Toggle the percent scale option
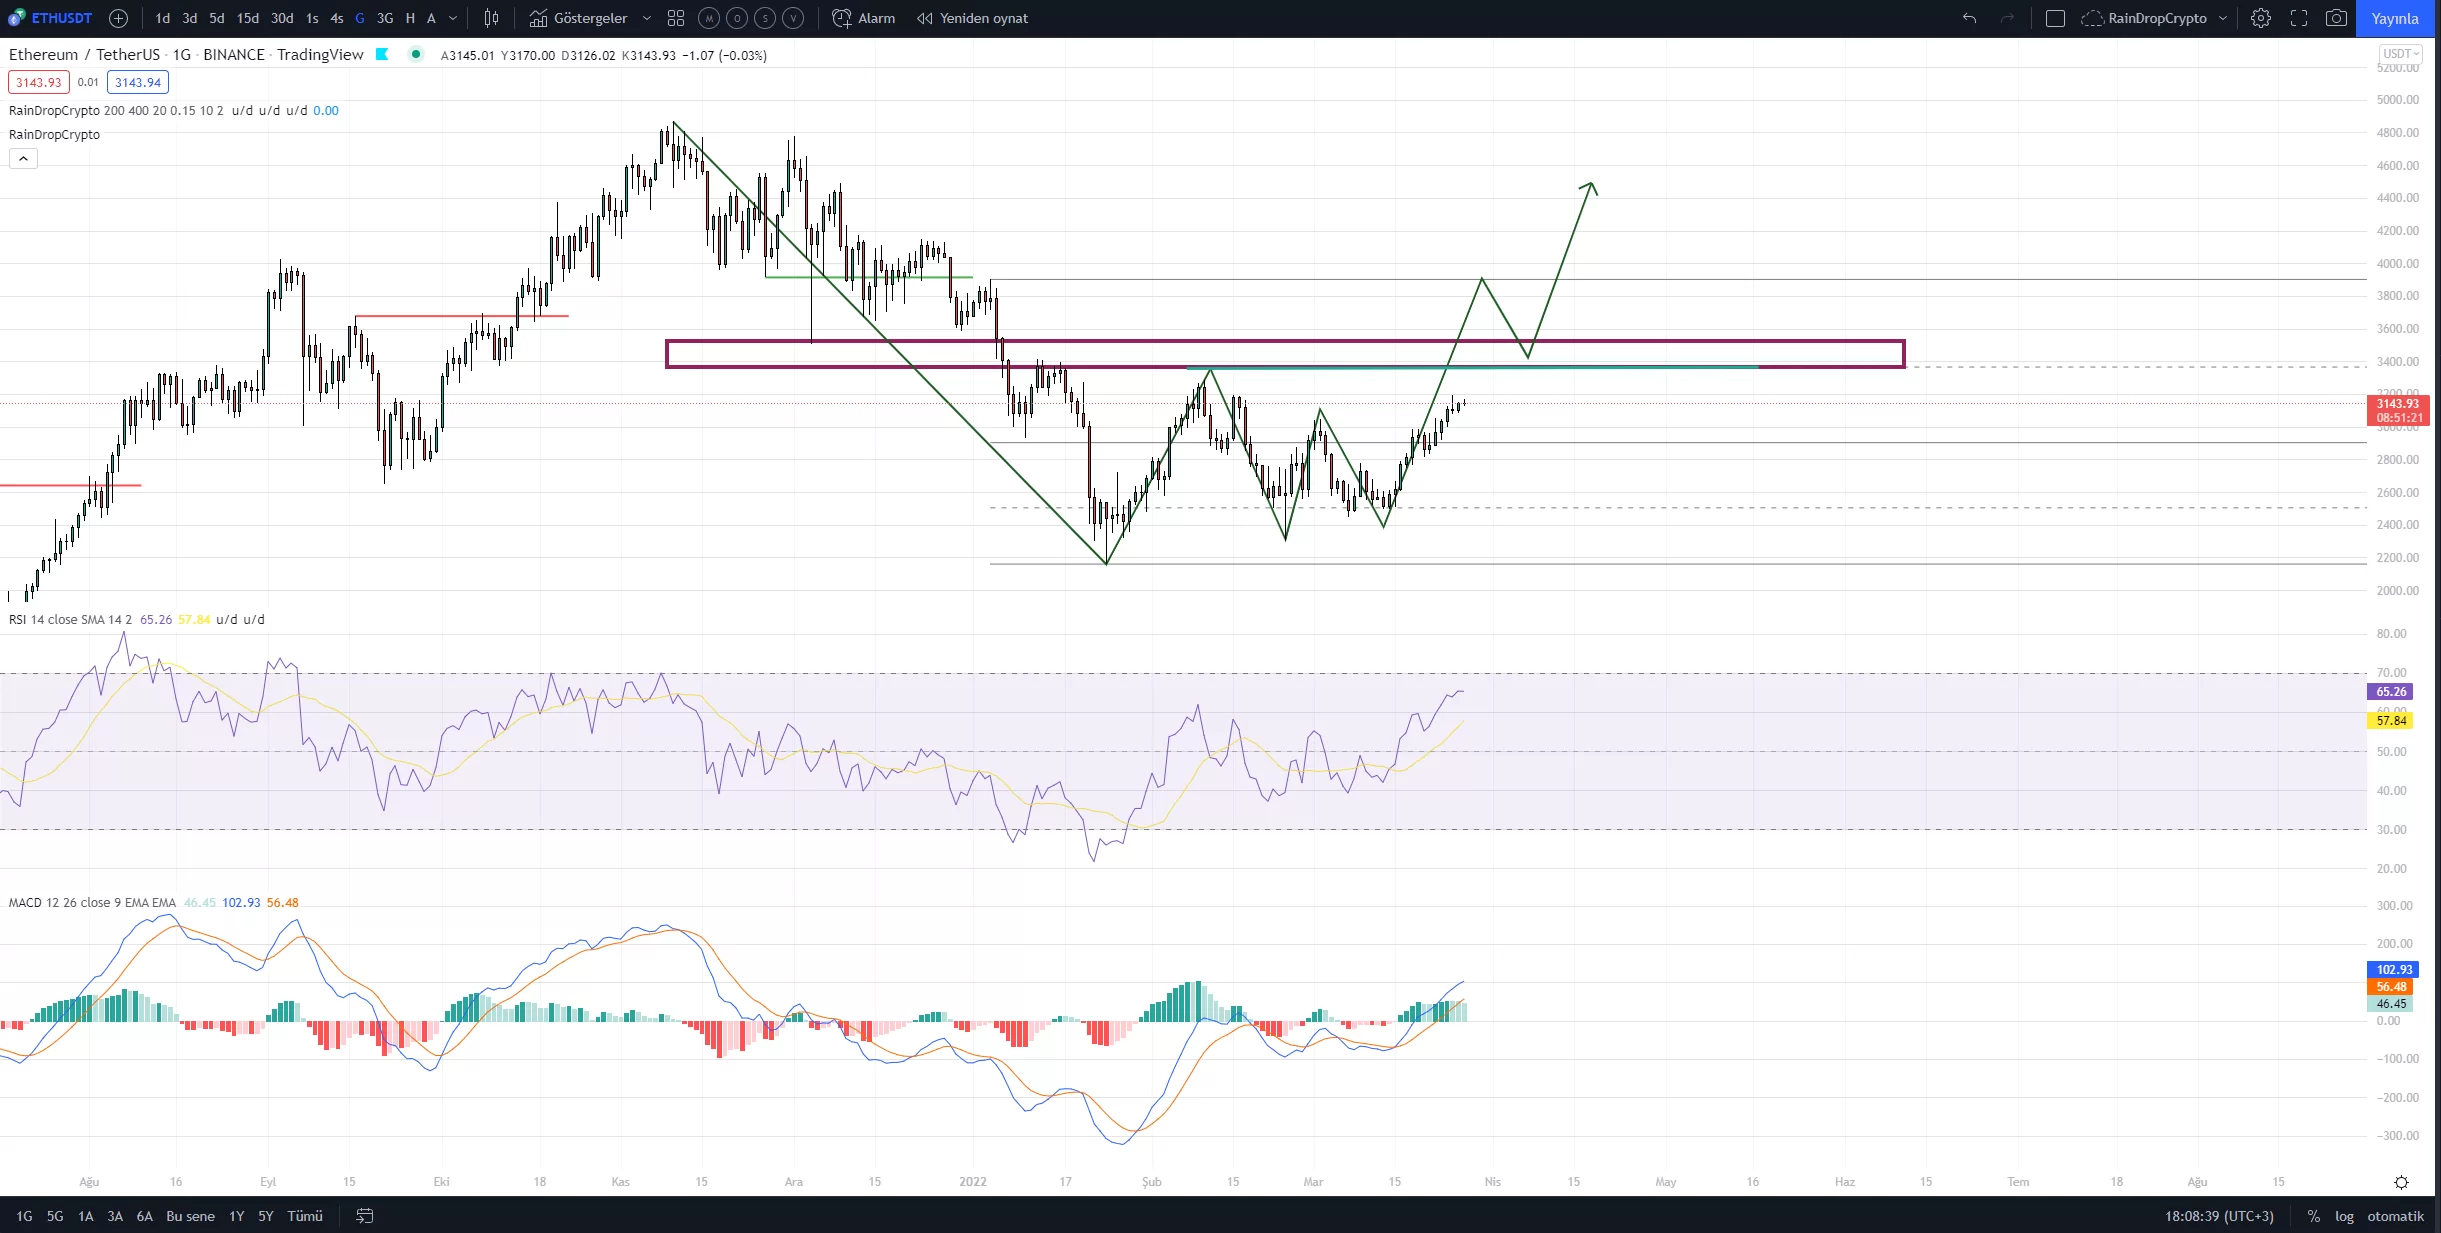Viewport: 2441px width, 1233px height. 2313,1216
